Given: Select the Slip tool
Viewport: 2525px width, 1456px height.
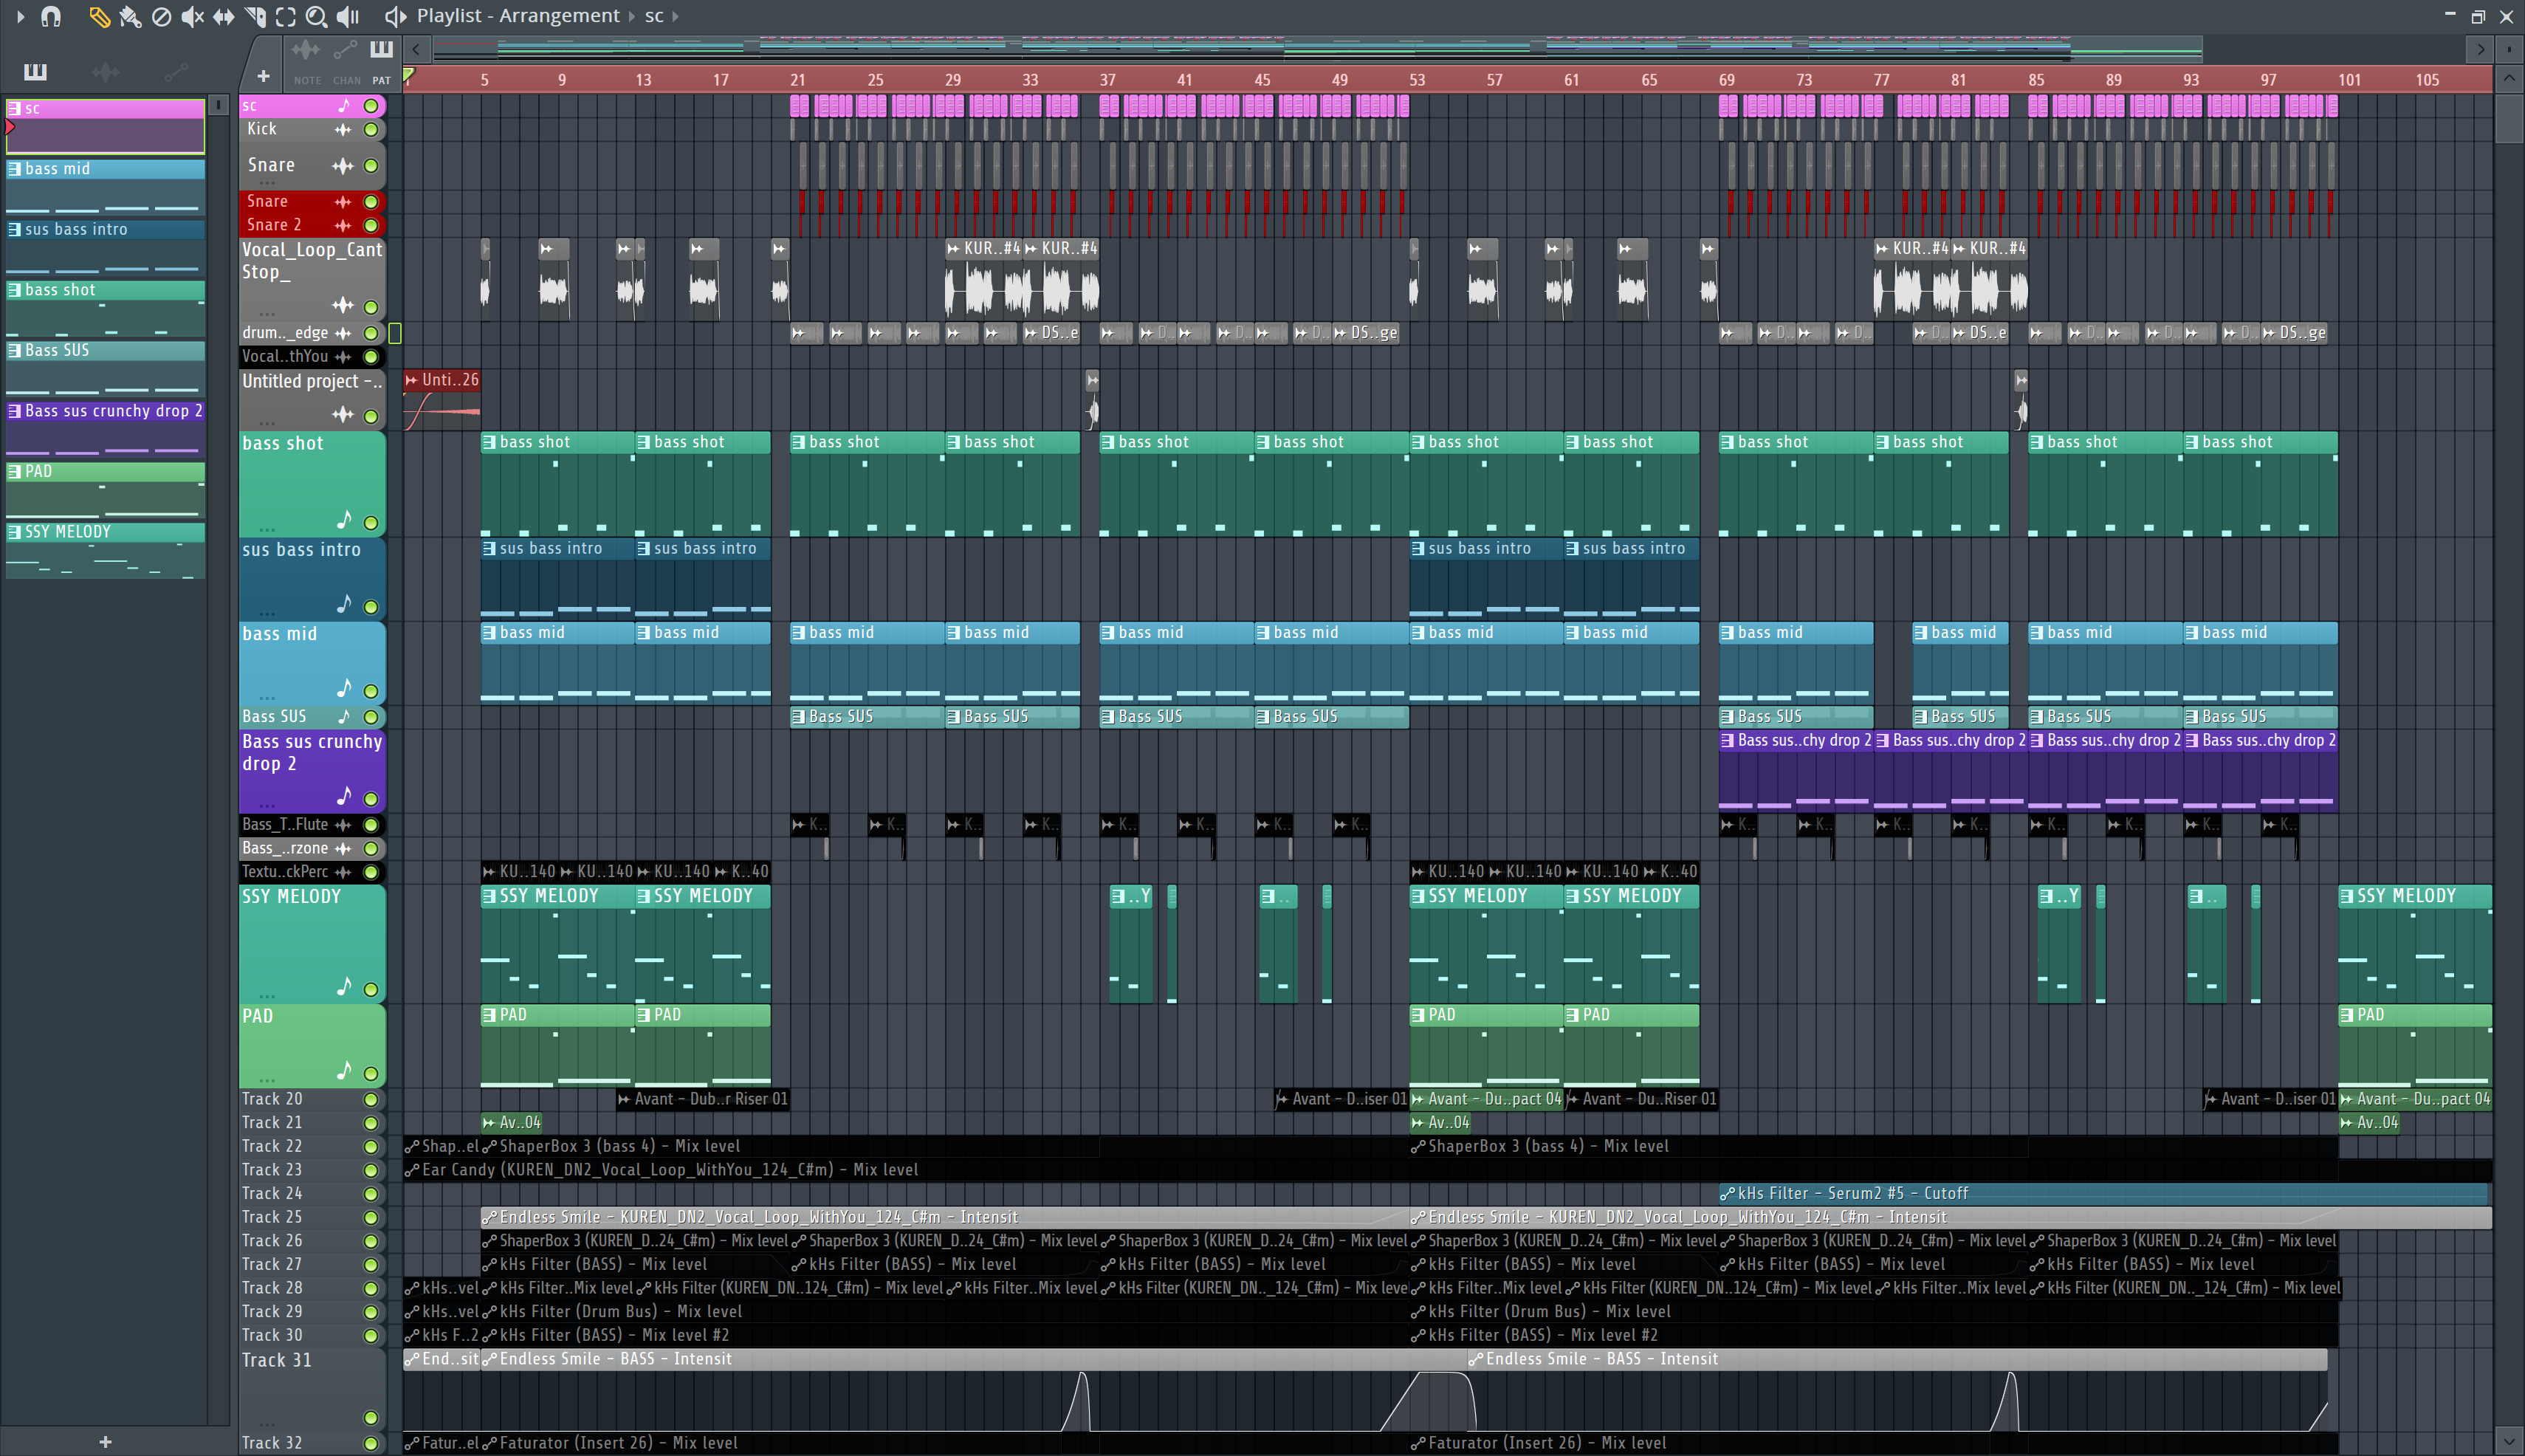Looking at the screenshot, I should (x=223, y=16).
